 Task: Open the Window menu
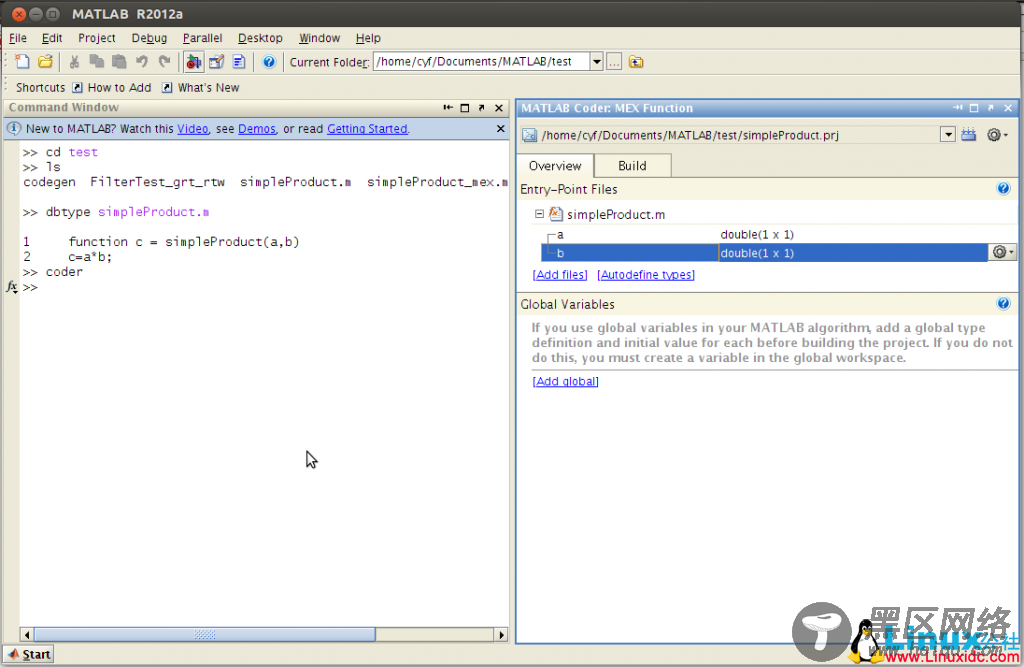point(319,38)
